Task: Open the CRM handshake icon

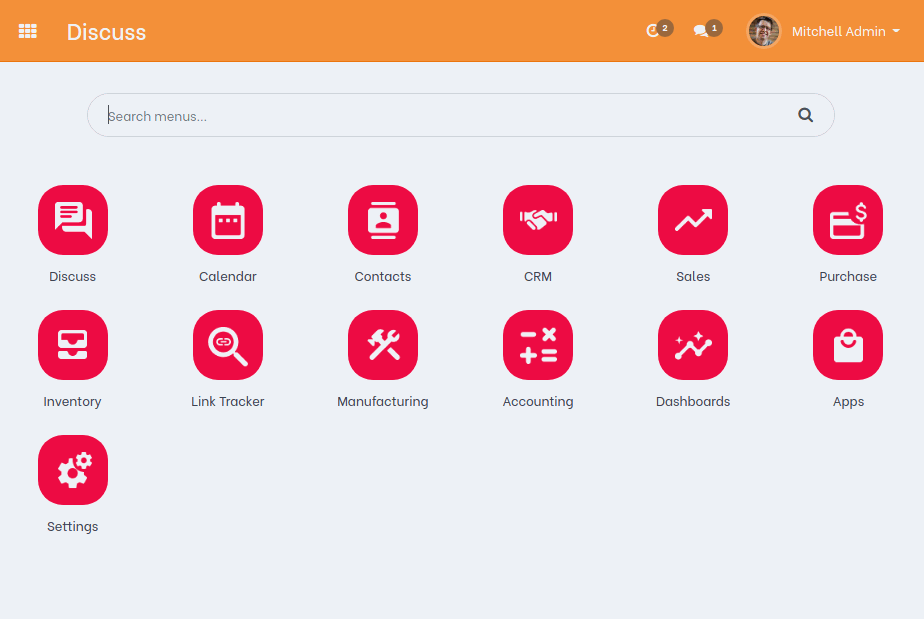Action: point(538,220)
